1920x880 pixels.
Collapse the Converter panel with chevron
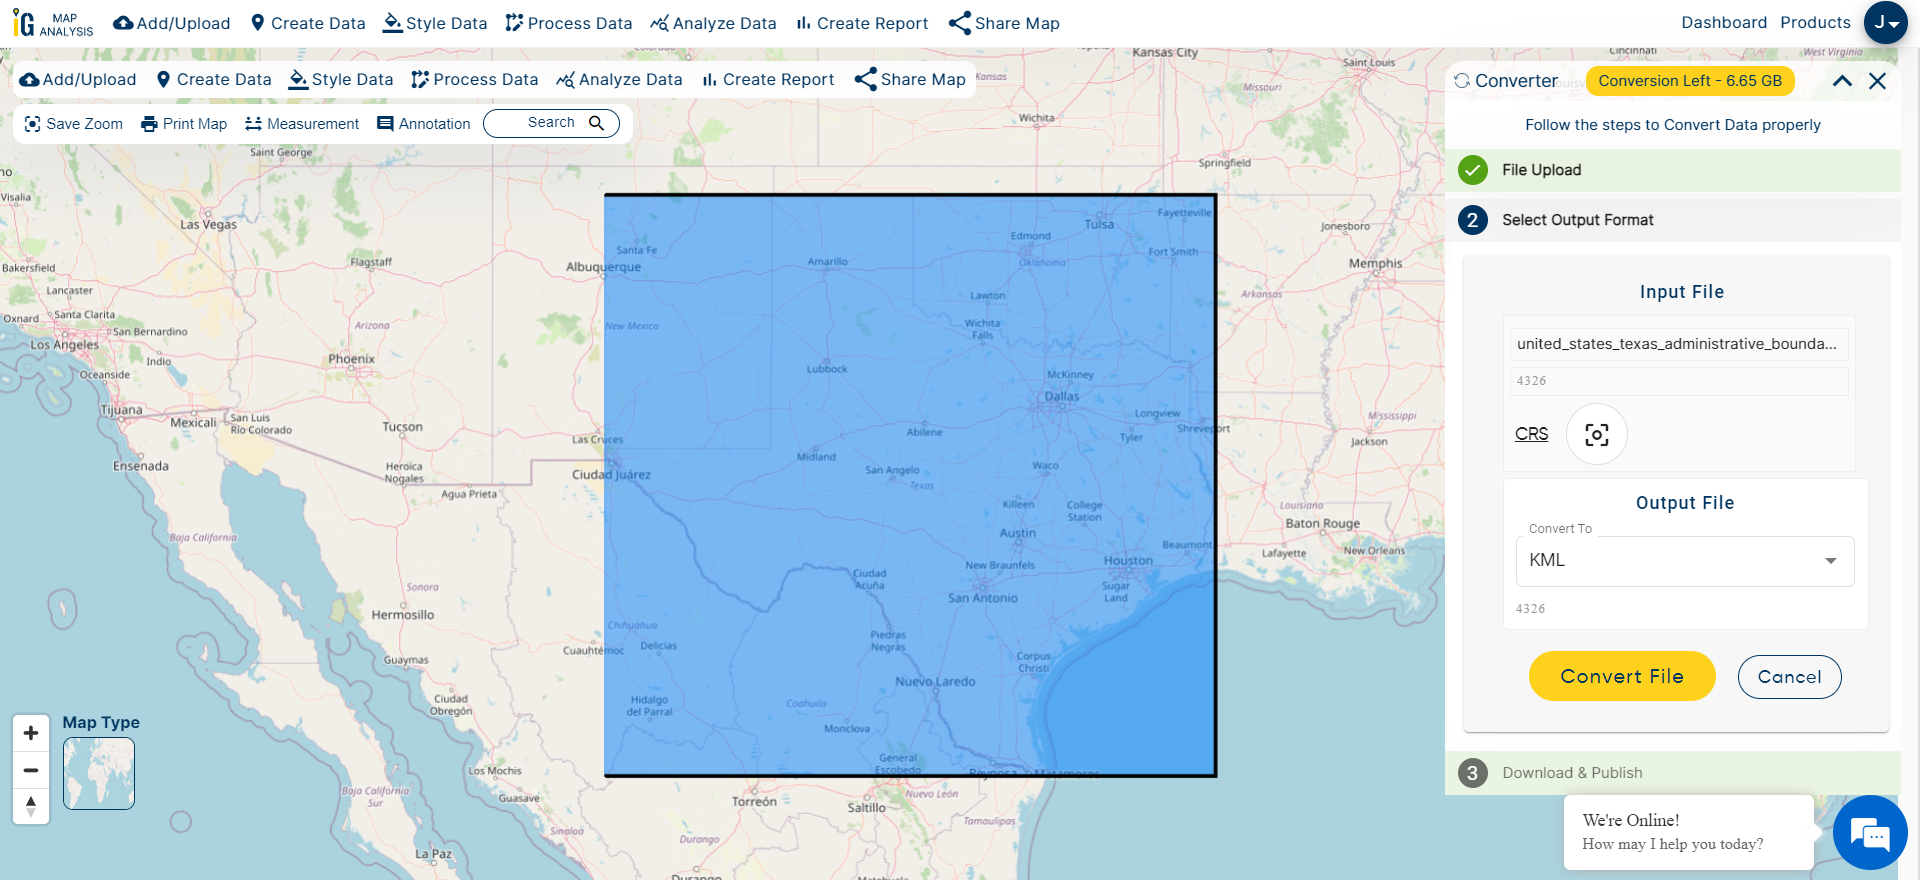click(1842, 81)
